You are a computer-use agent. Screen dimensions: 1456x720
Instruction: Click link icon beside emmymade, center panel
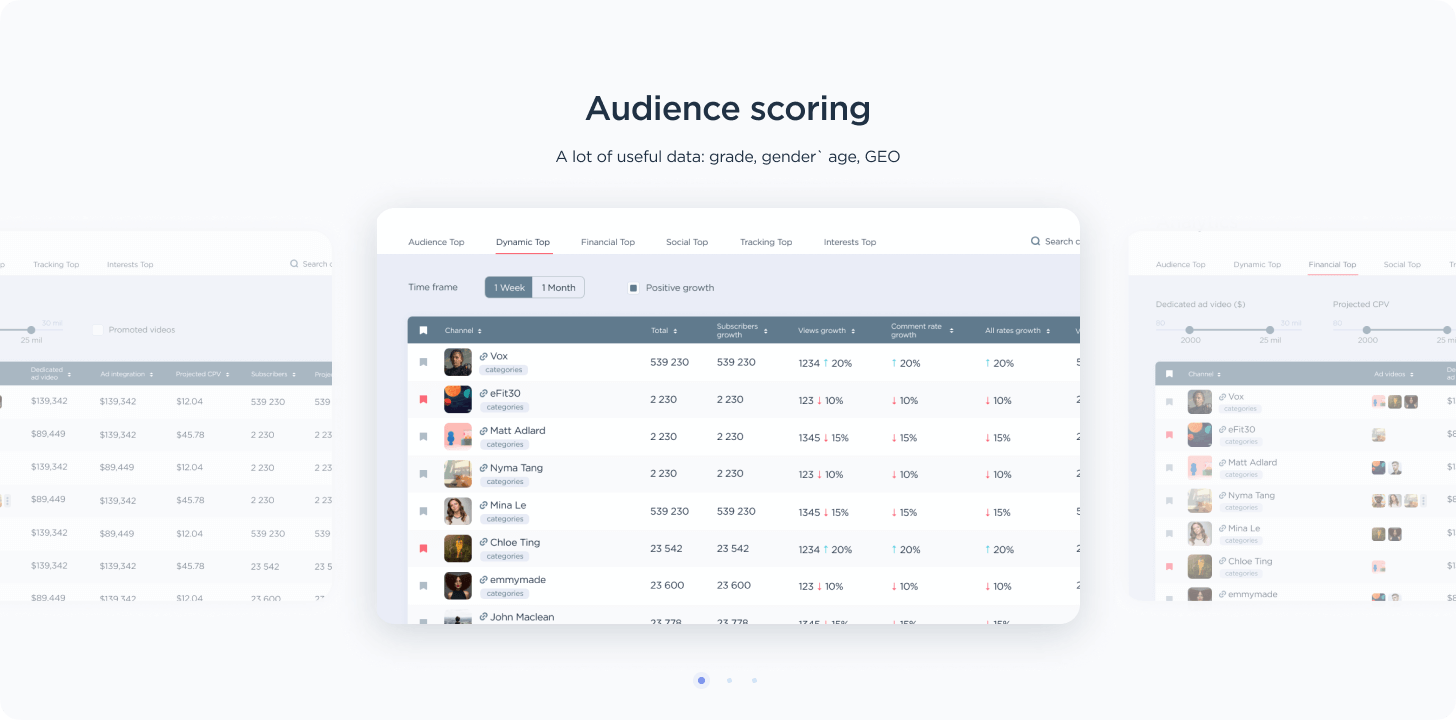point(484,580)
